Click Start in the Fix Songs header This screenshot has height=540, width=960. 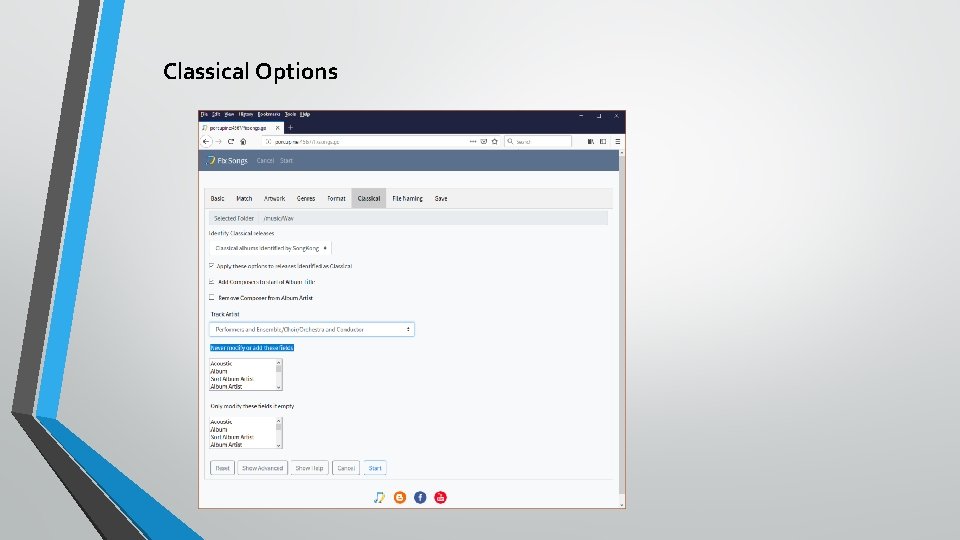[x=287, y=160]
